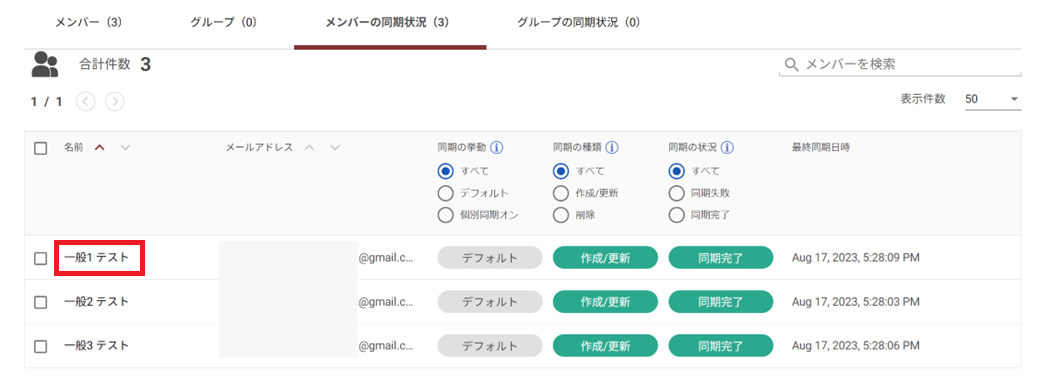Viewport: 1039px width, 384px height.
Task: Open the グループの同期状況（0） tab
Action: (578, 23)
